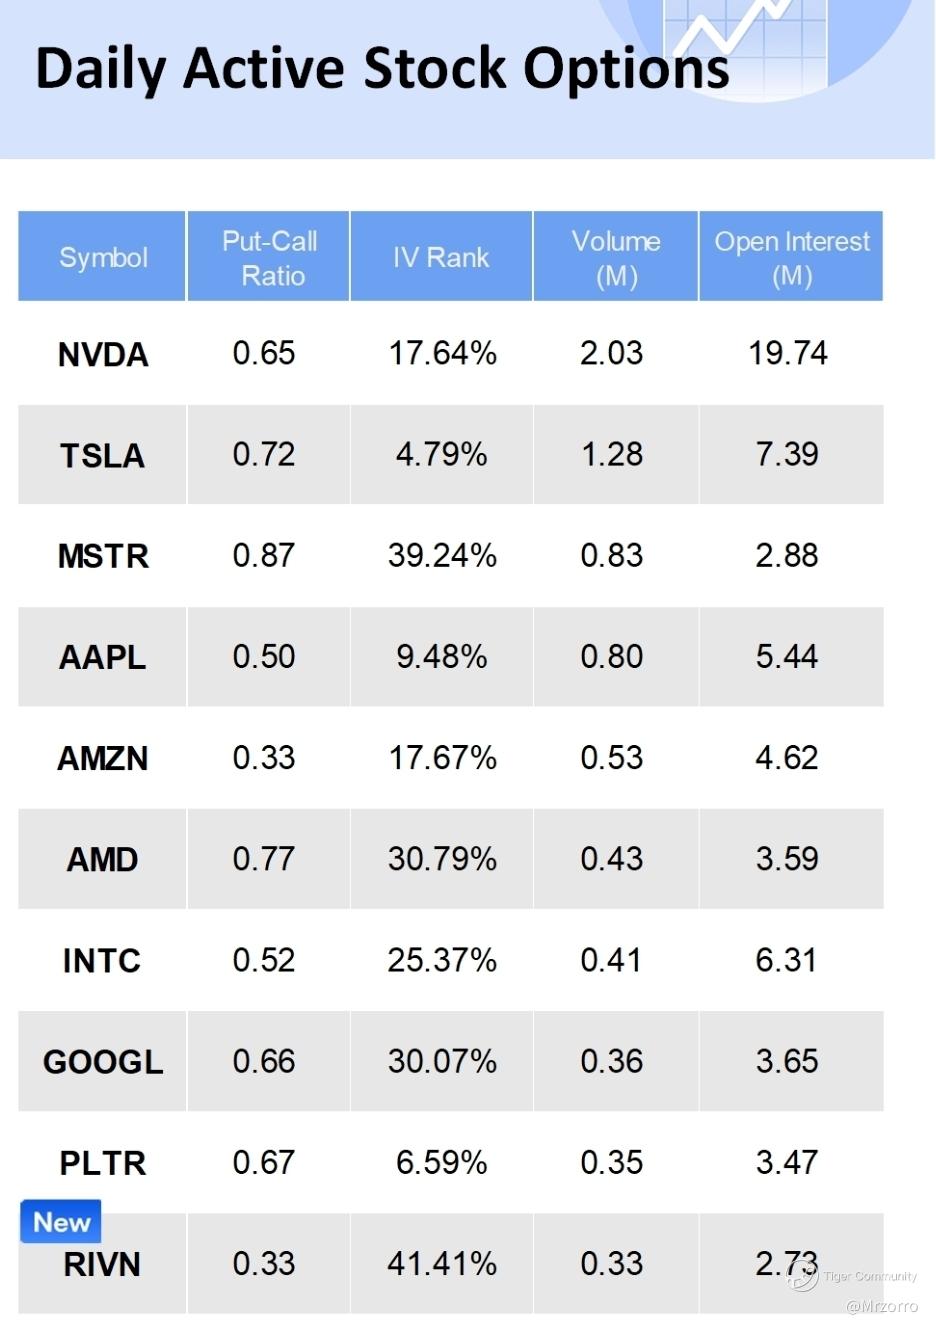Screen dimensions: 936x1327
Task: Click the blue New badge above RIVN
Action: pyautogui.click(x=61, y=1221)
